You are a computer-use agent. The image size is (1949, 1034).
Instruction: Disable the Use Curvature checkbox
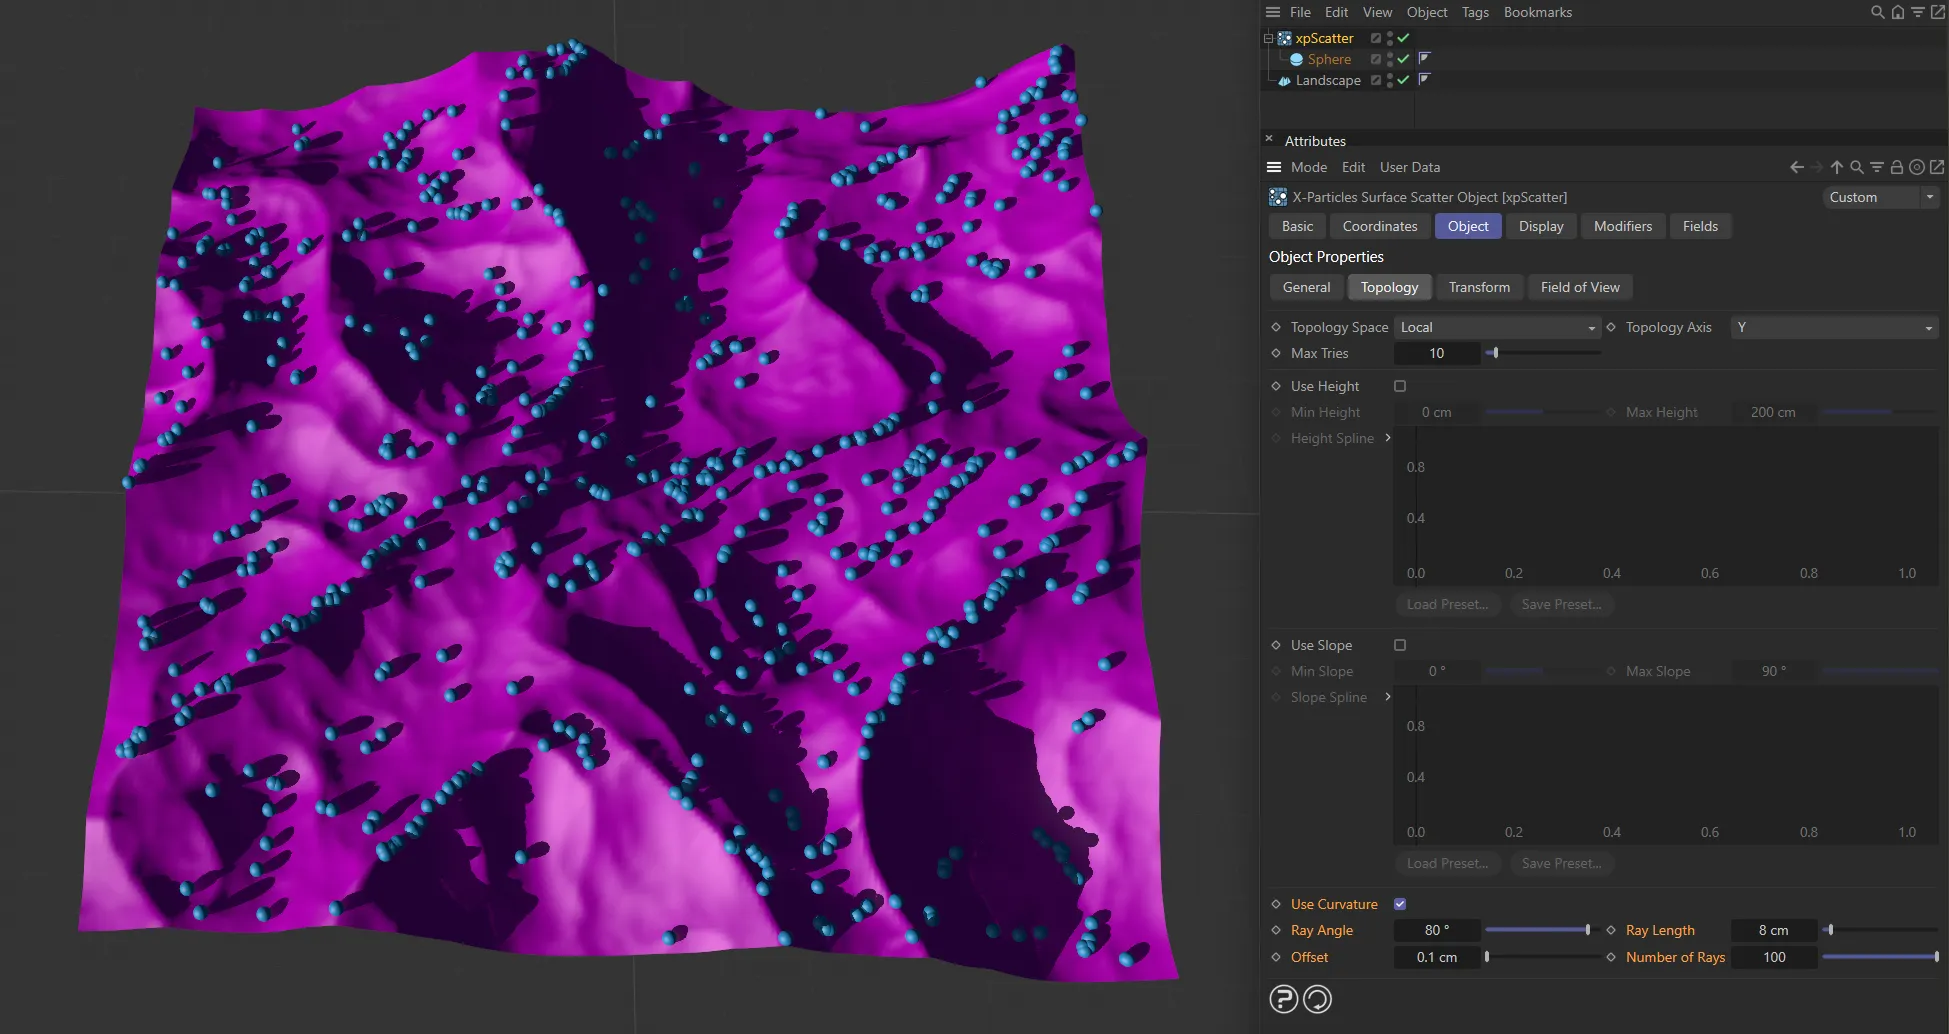(x=1399, y=903)
